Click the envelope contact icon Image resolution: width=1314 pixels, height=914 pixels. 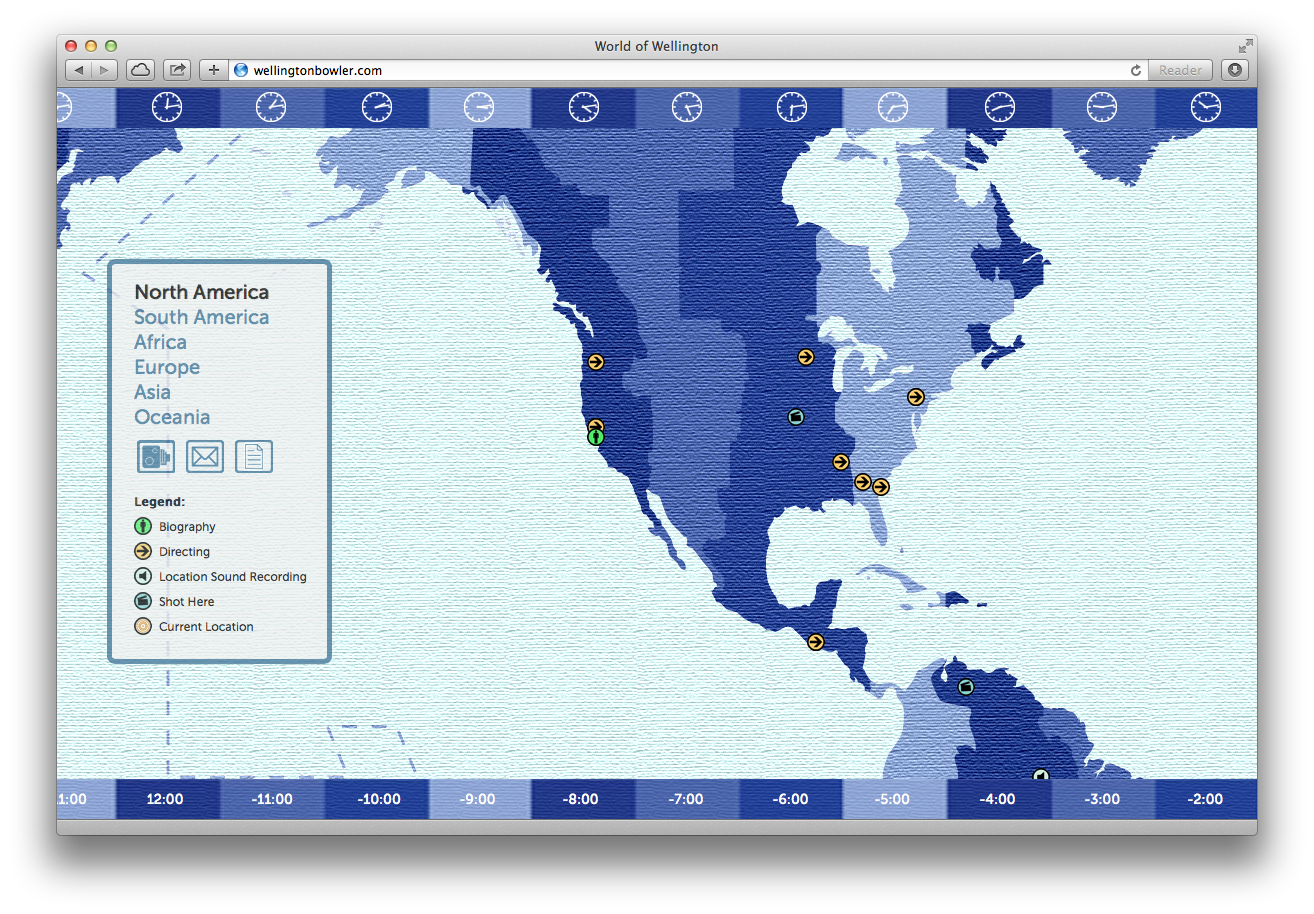205,456
